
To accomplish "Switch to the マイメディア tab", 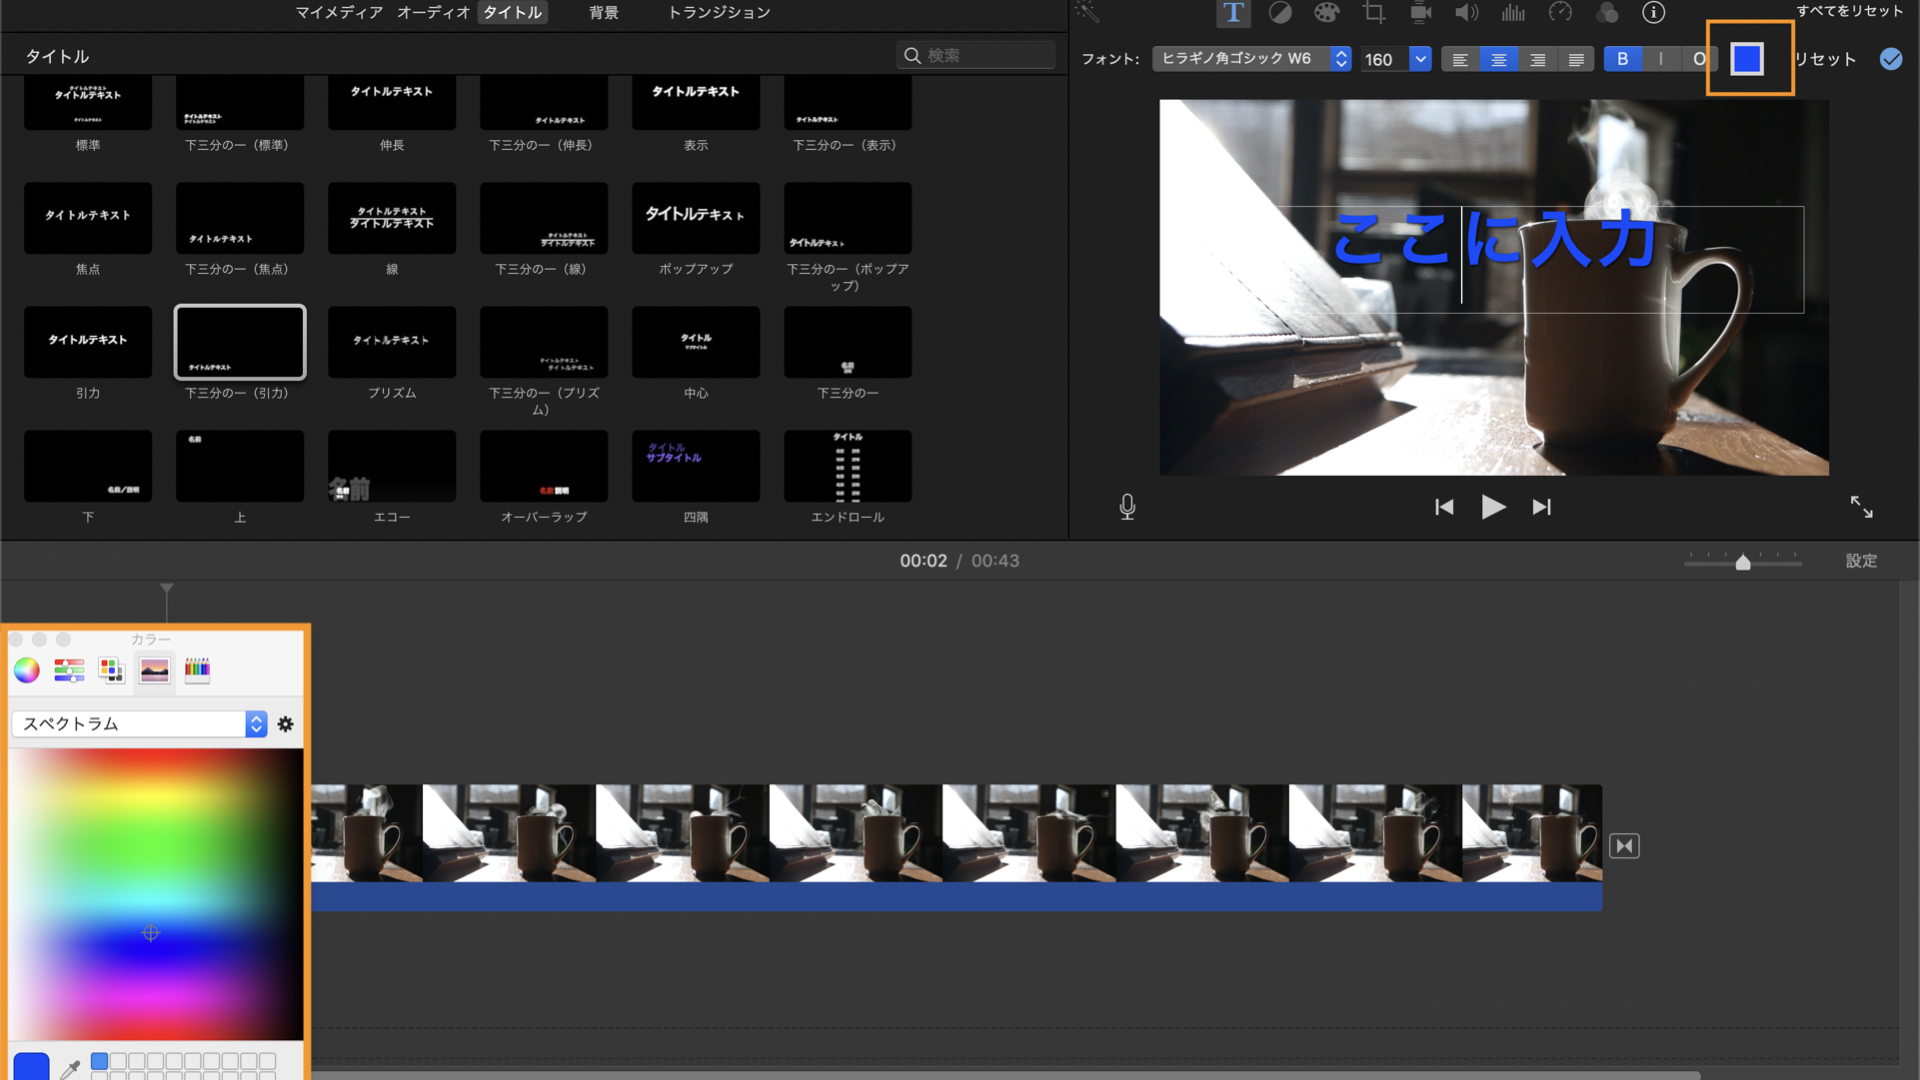I will [x=339, y=12].
